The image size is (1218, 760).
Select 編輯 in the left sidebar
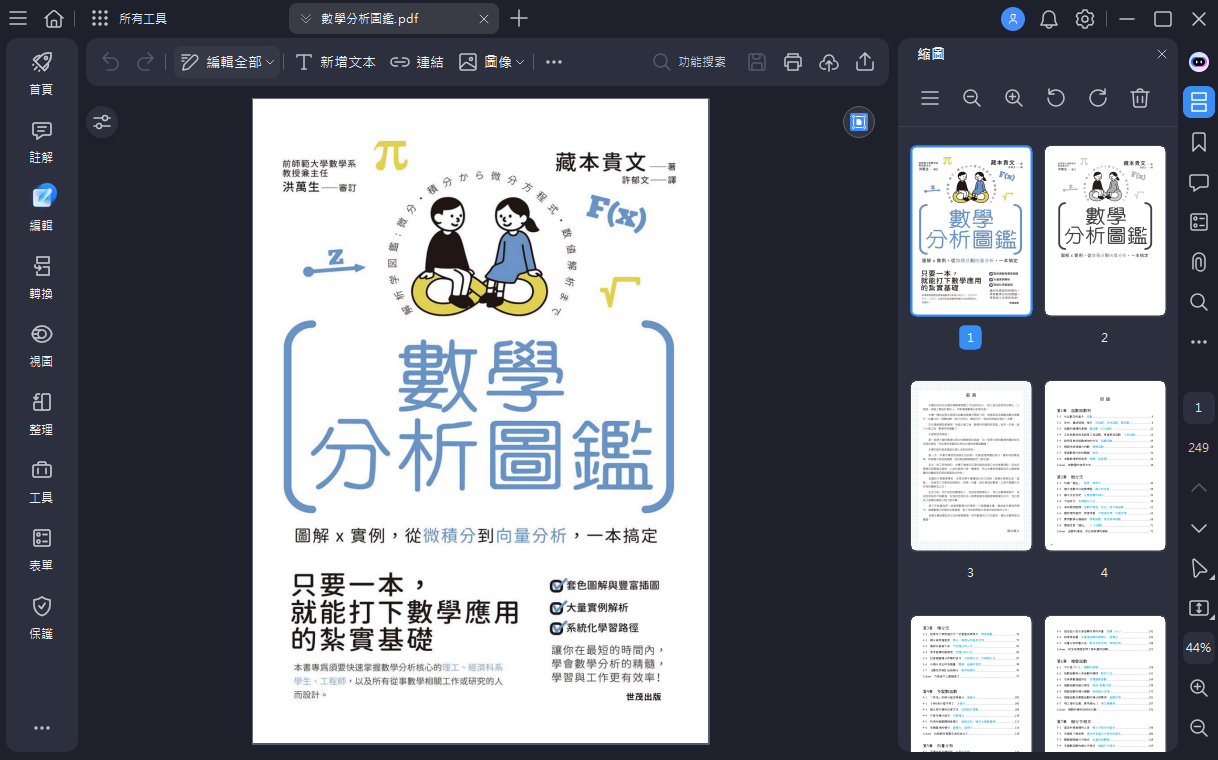click(42, 209)
